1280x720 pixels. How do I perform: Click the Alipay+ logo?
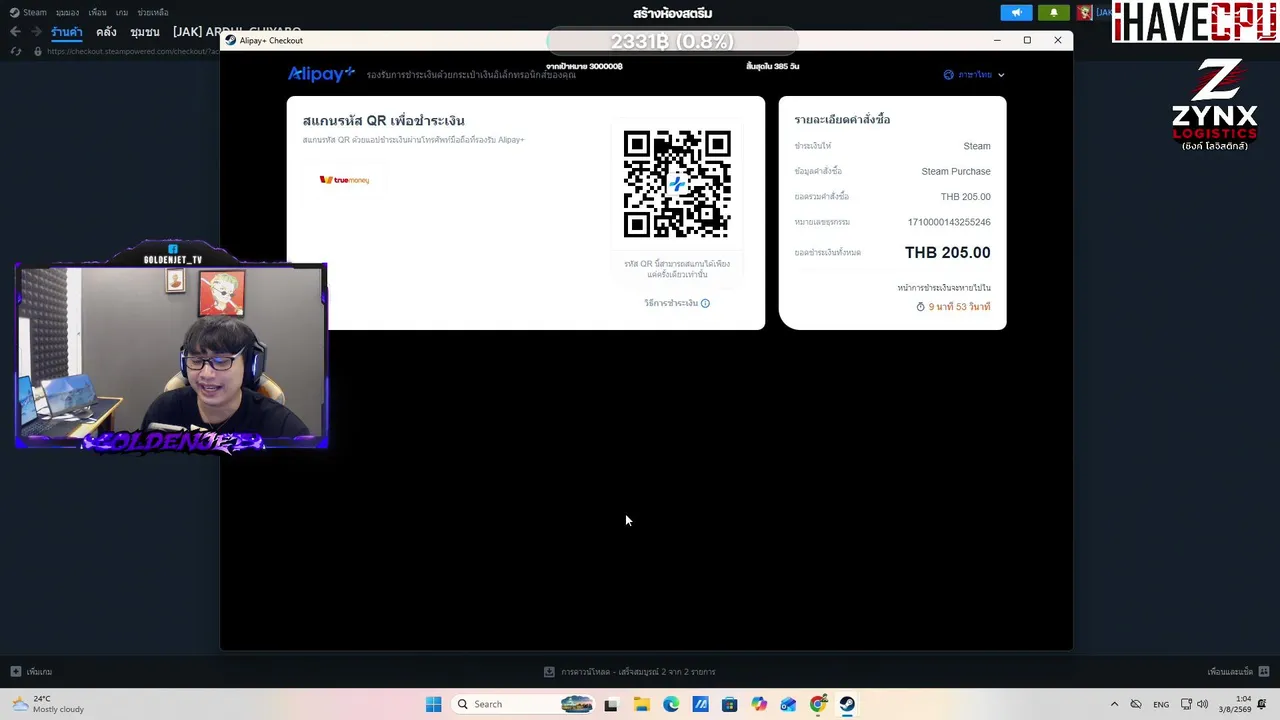click(x=321, y=74)
